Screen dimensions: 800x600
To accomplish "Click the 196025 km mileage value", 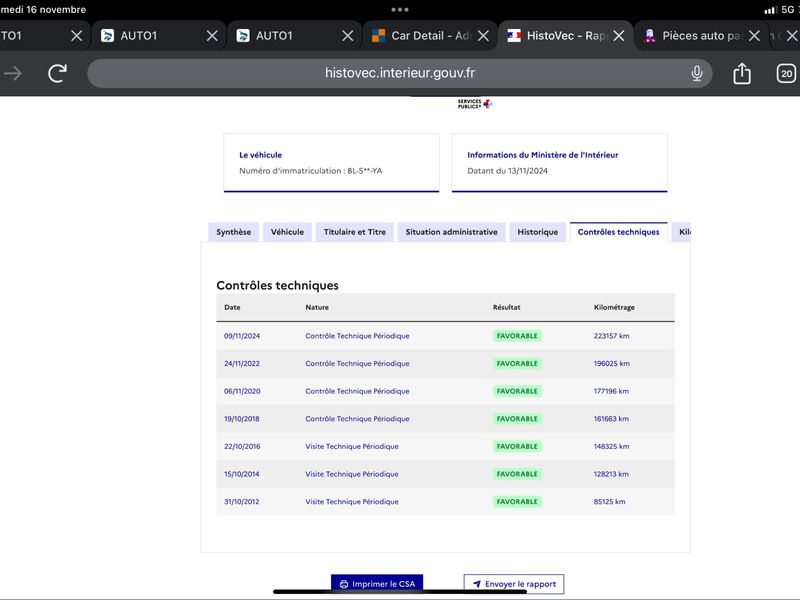I will [611, 363].
